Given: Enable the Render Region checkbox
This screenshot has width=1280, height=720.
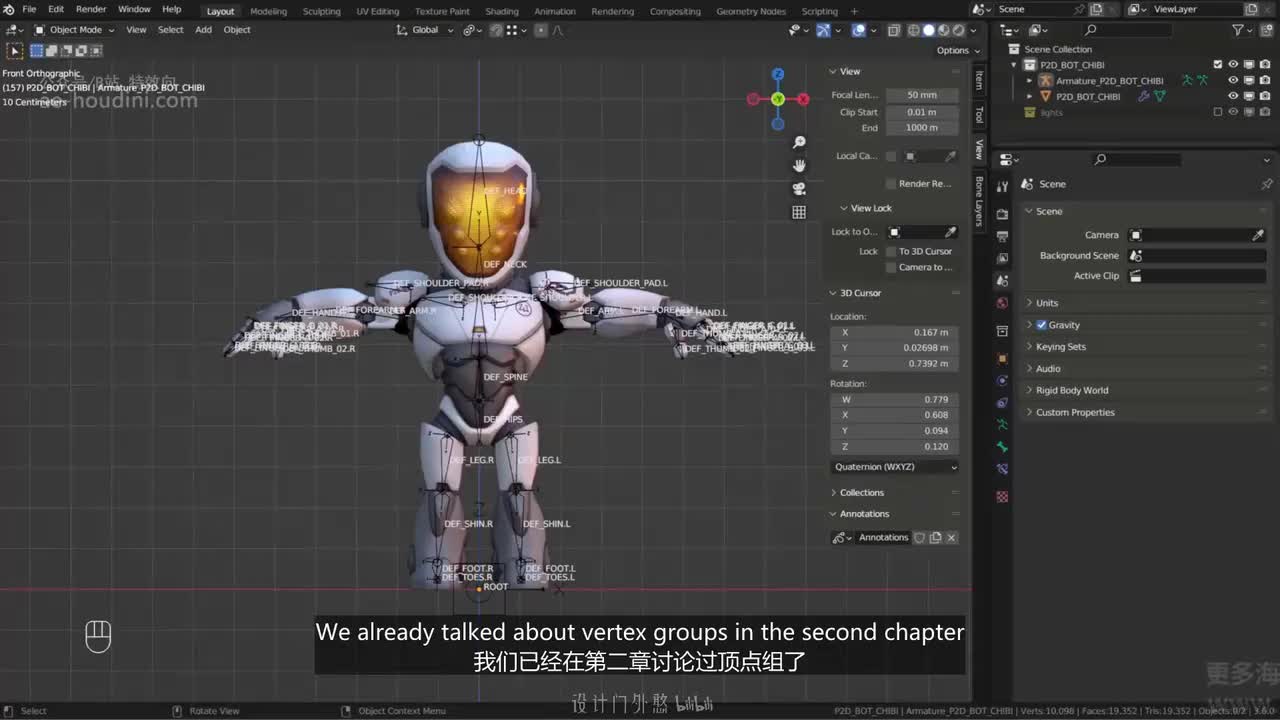Looking at the screenshot, I should [x=891, y=184].
